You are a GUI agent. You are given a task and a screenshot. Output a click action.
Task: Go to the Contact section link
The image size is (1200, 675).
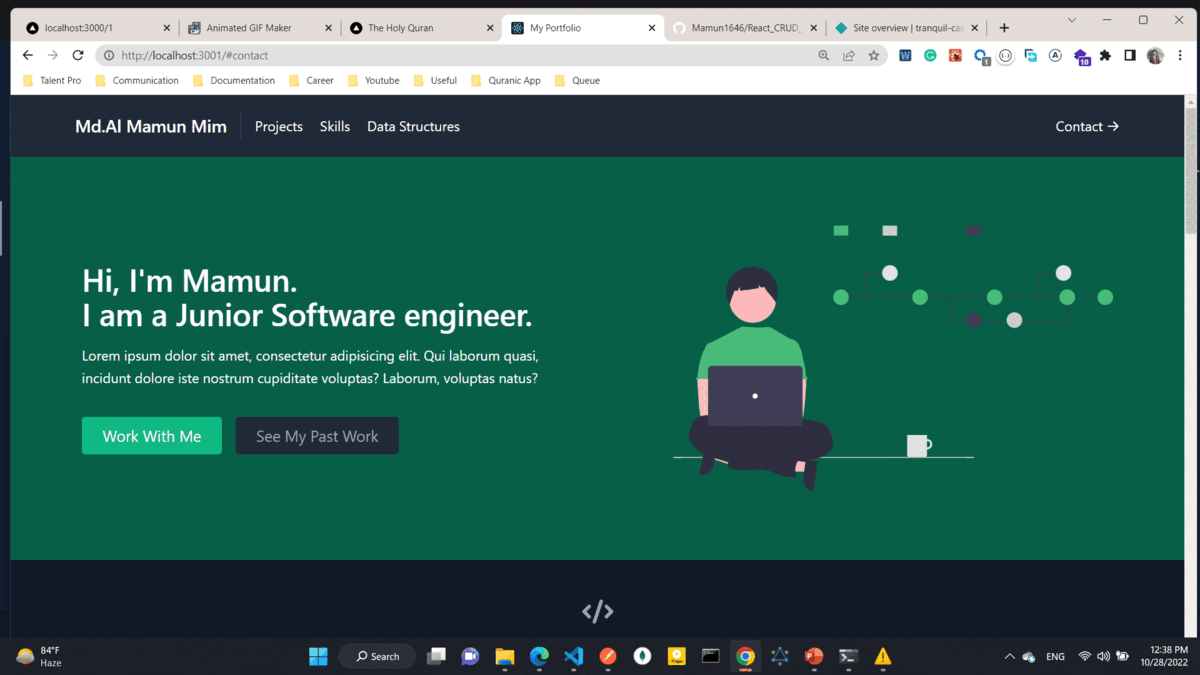[x=1087, y=127]
